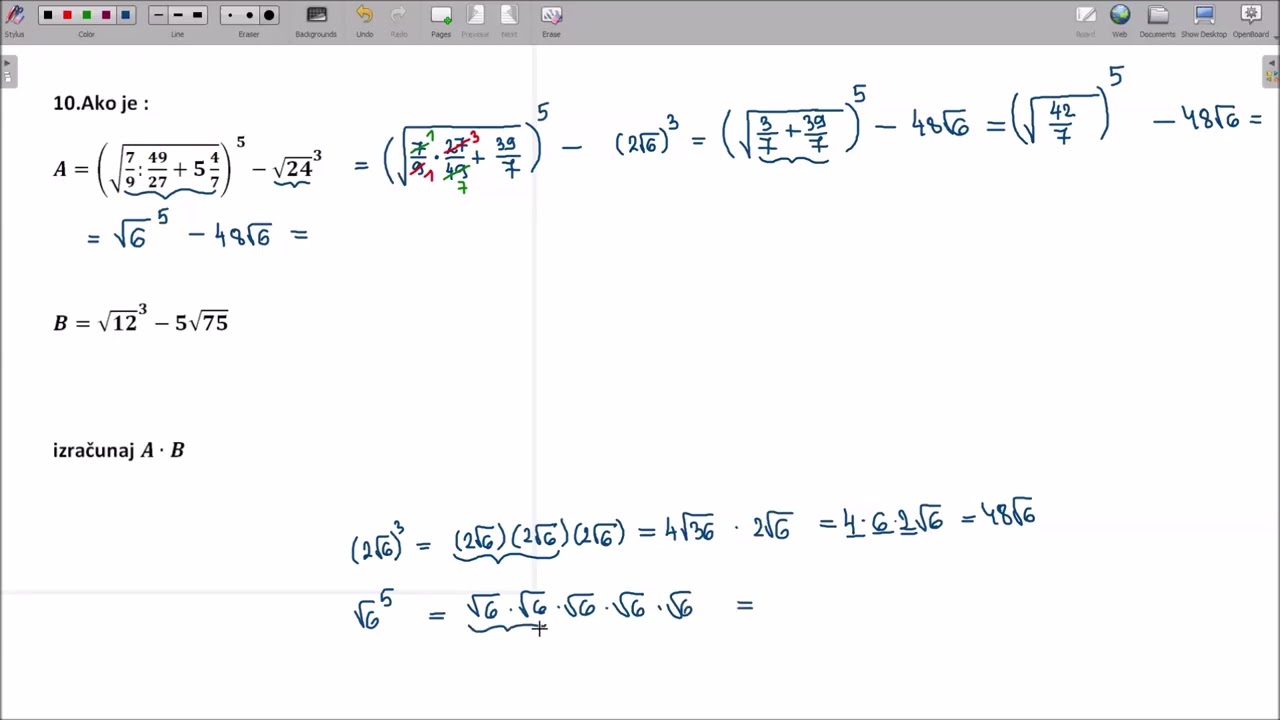Set the medium line width
1280x720 pixels.
coord(177,15)
